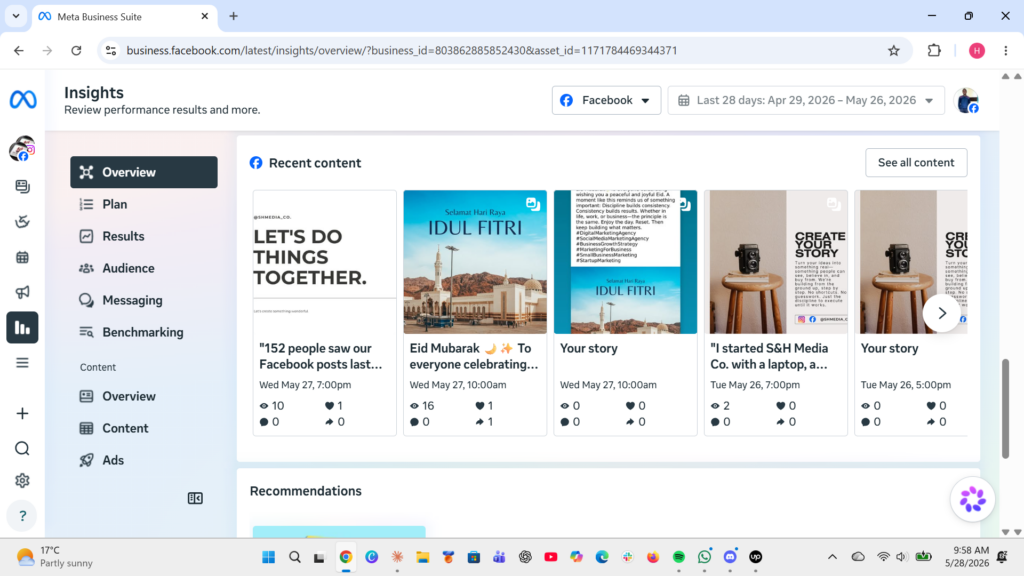Open Spotify from the taskbar
Image resolution: width=1024 pixels, height=576 pixels.
click(679, 557)
